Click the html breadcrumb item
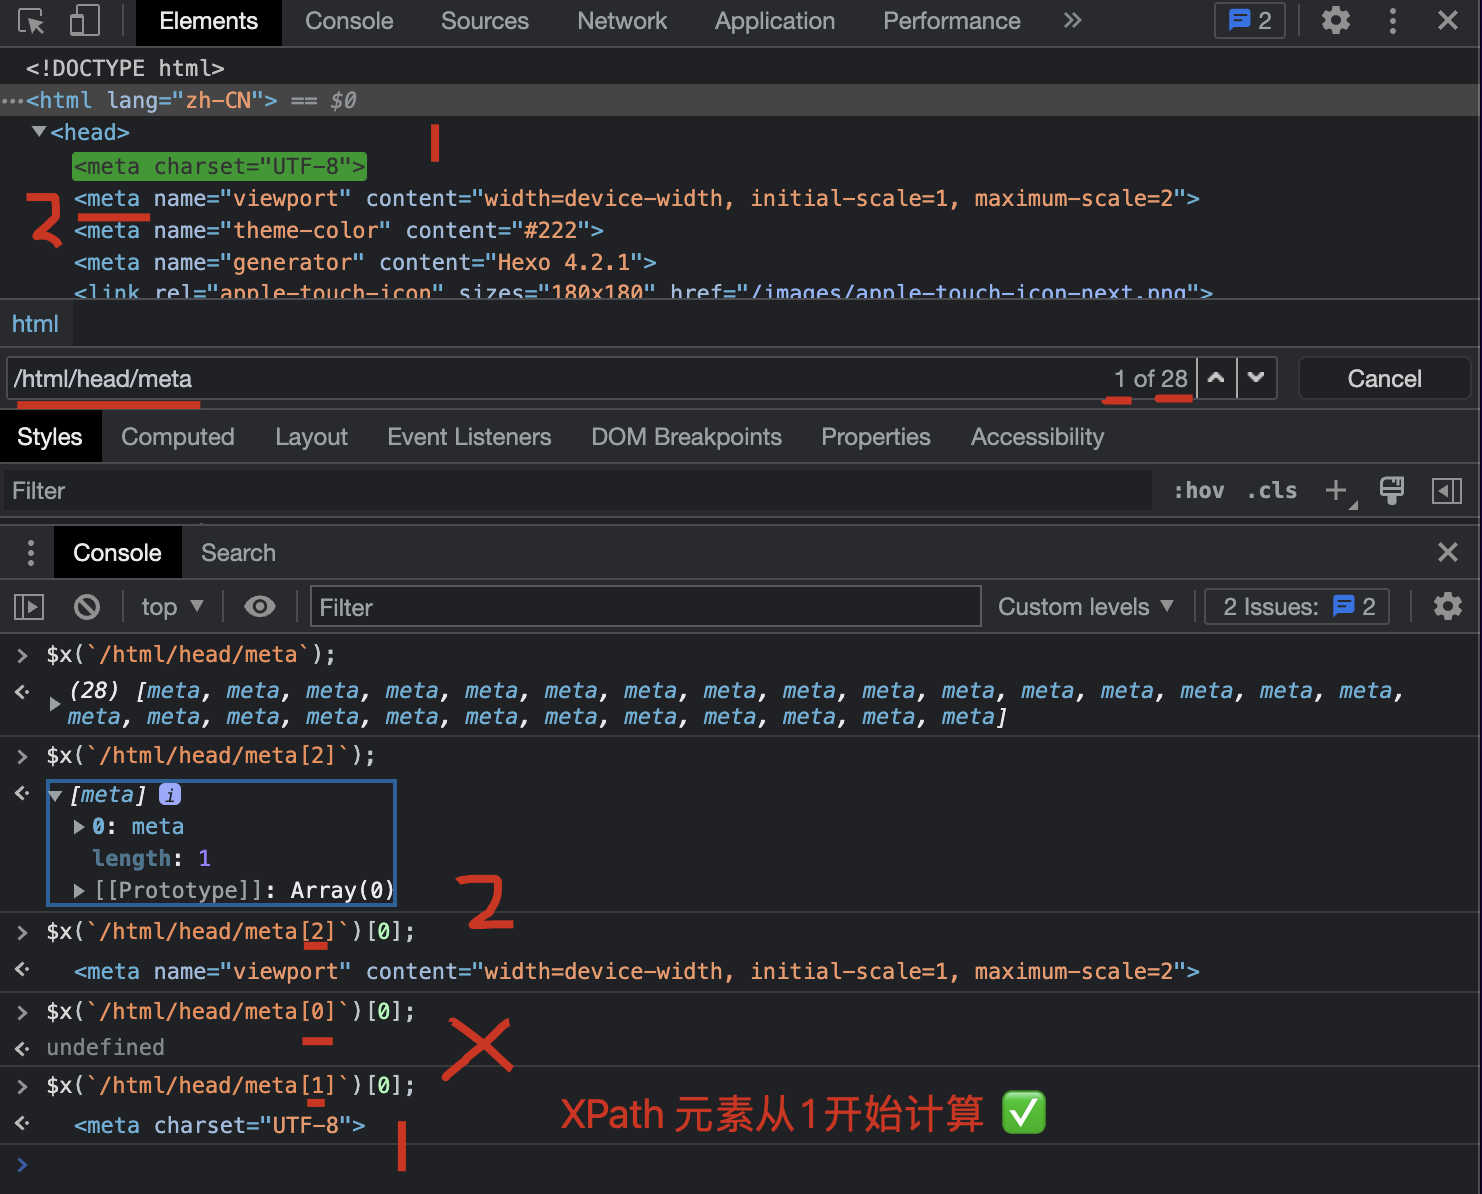1482x1194 pixels. coord(35,324)
